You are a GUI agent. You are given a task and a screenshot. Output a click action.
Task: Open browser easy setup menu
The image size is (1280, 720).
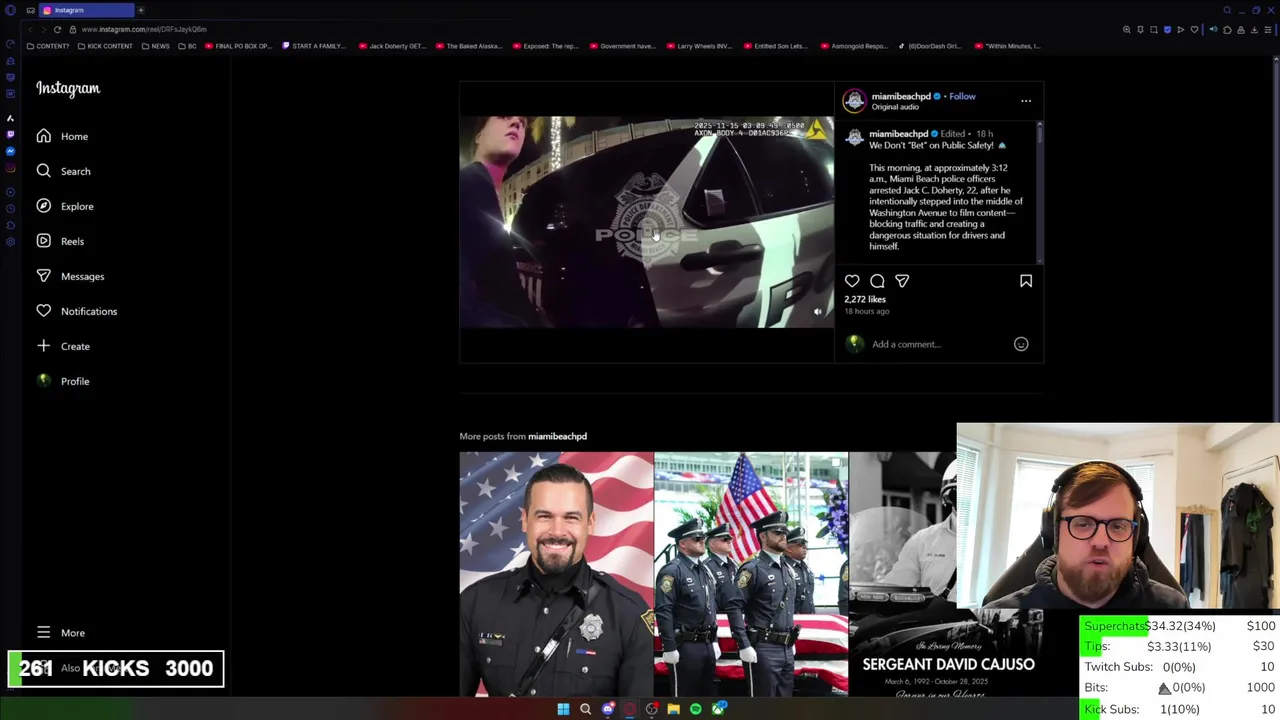[1268, 30]
